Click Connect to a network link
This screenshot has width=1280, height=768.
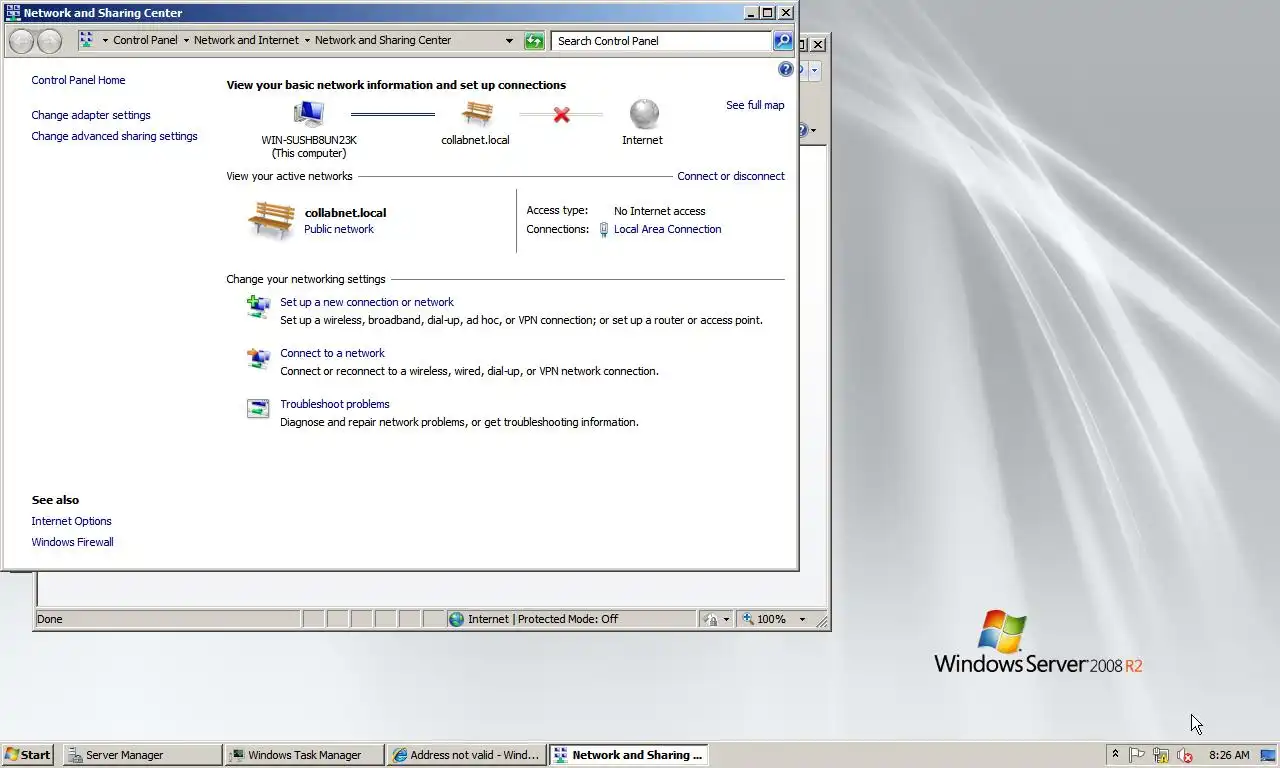[x=332, y=353]
